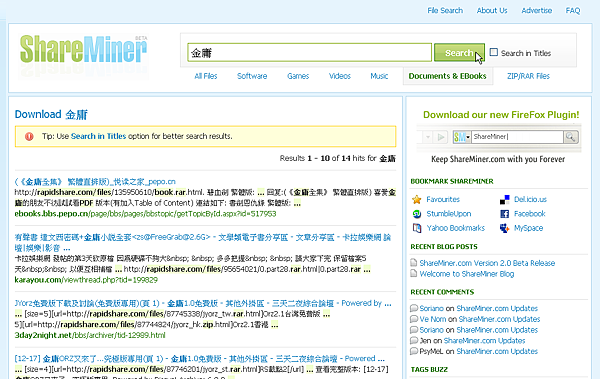This screenshot has width=600, height=379.
Task: Open Welcome to ShareMiner Blog post
Action: (x=467, y=274)
